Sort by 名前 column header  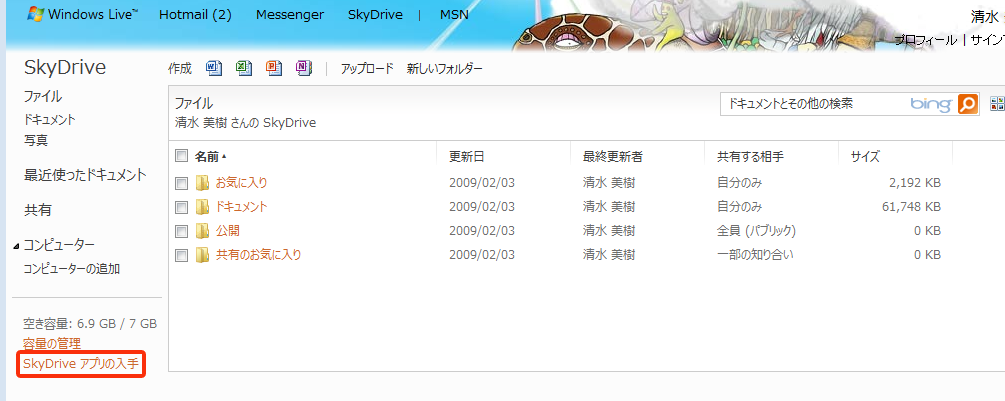point(207,156)
